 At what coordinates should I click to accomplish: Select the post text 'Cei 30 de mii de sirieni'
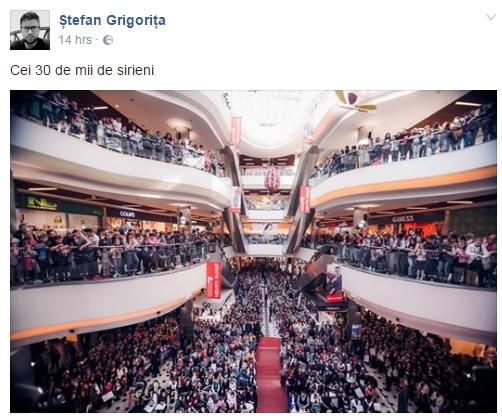coord(82,70)
